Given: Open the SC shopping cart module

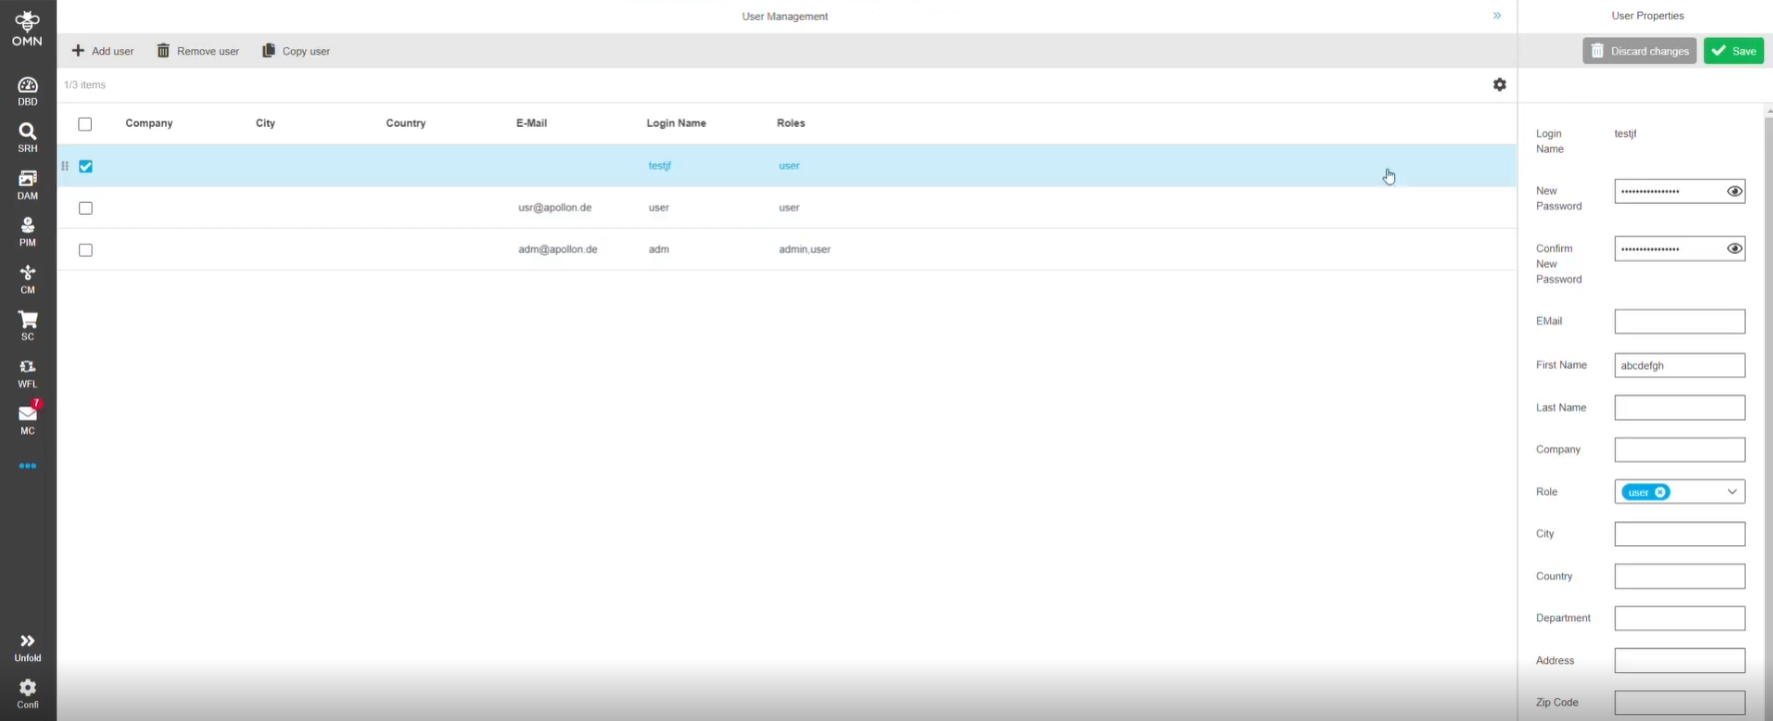Looking at the screenshot, I should click(27, 325).
